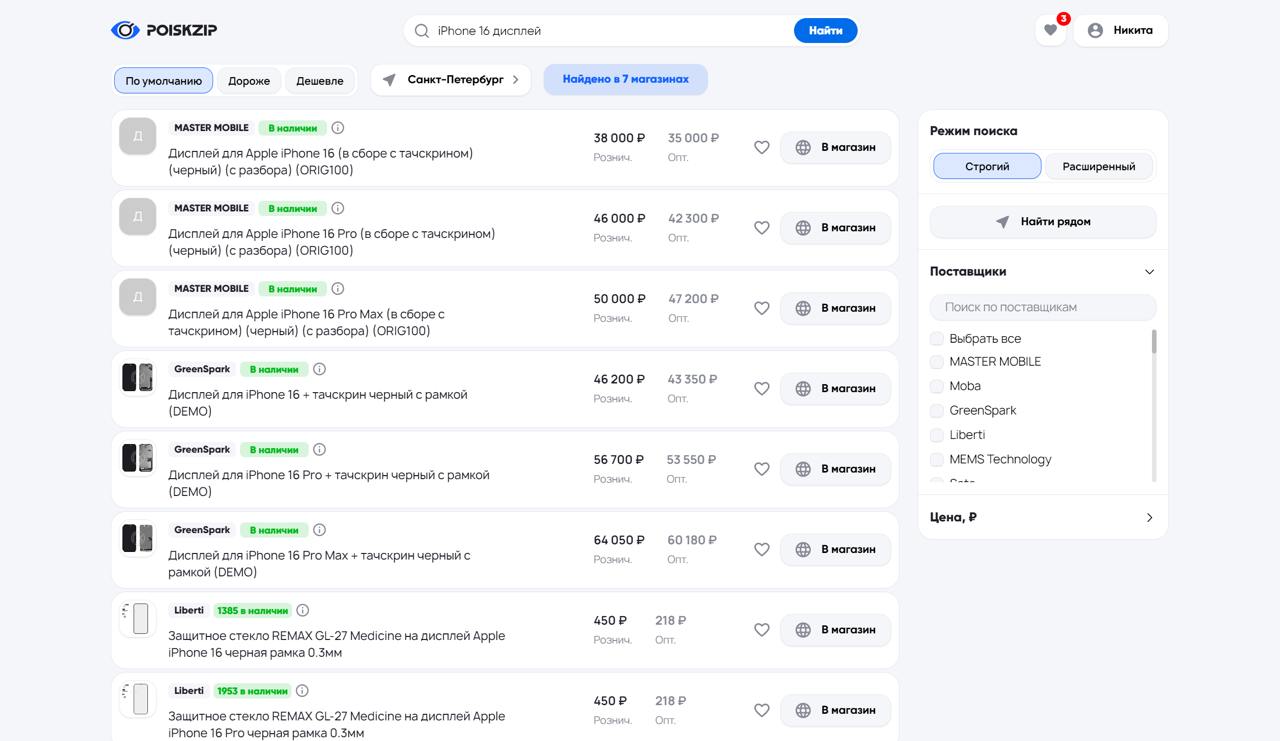The width and height of the screenshot is (1280, 741).
Task: Show info icon next to 1953 в наличии
Action: click(303, 690)
